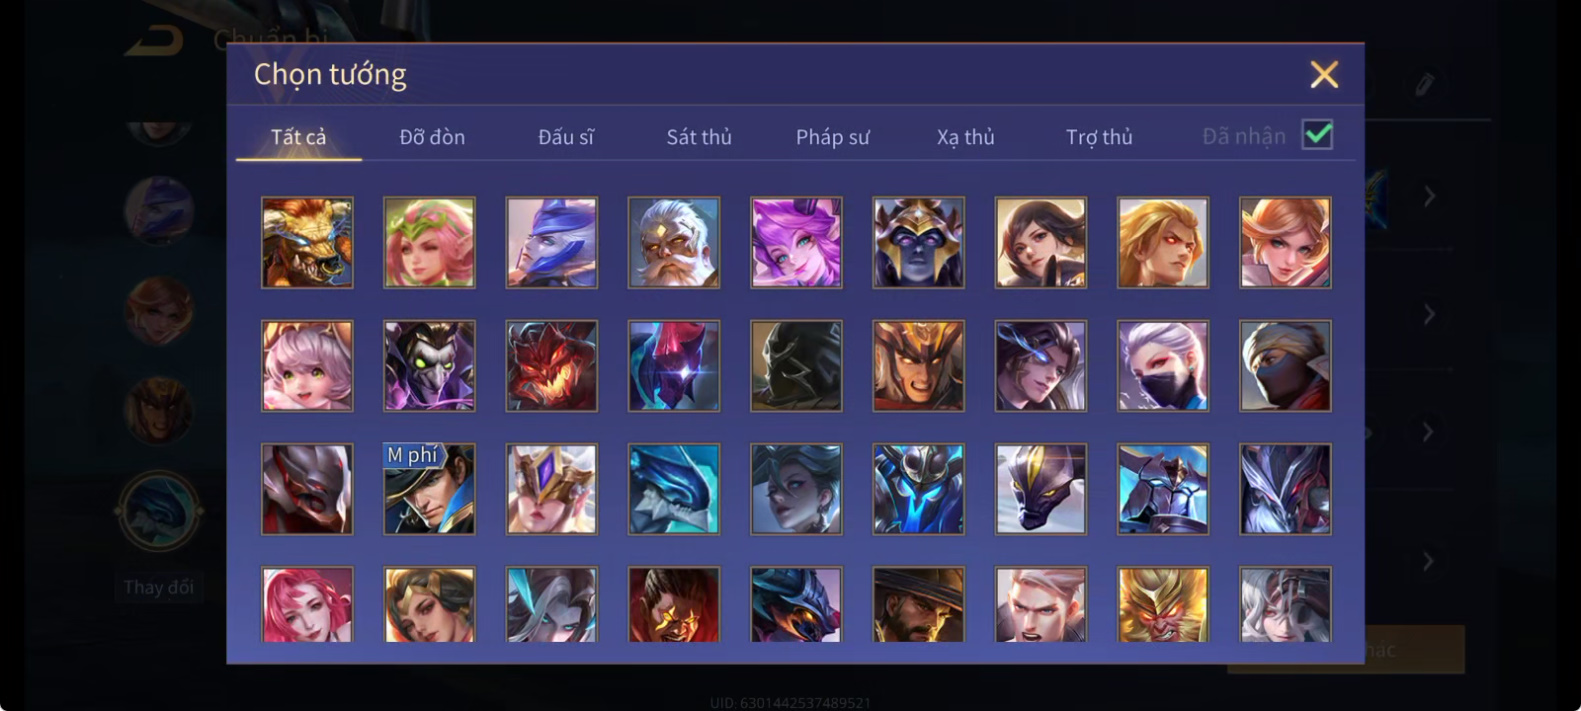1581x711 pixels.
Task: Choose the masked white-haired ninja hero
Action: [1163, 366]
